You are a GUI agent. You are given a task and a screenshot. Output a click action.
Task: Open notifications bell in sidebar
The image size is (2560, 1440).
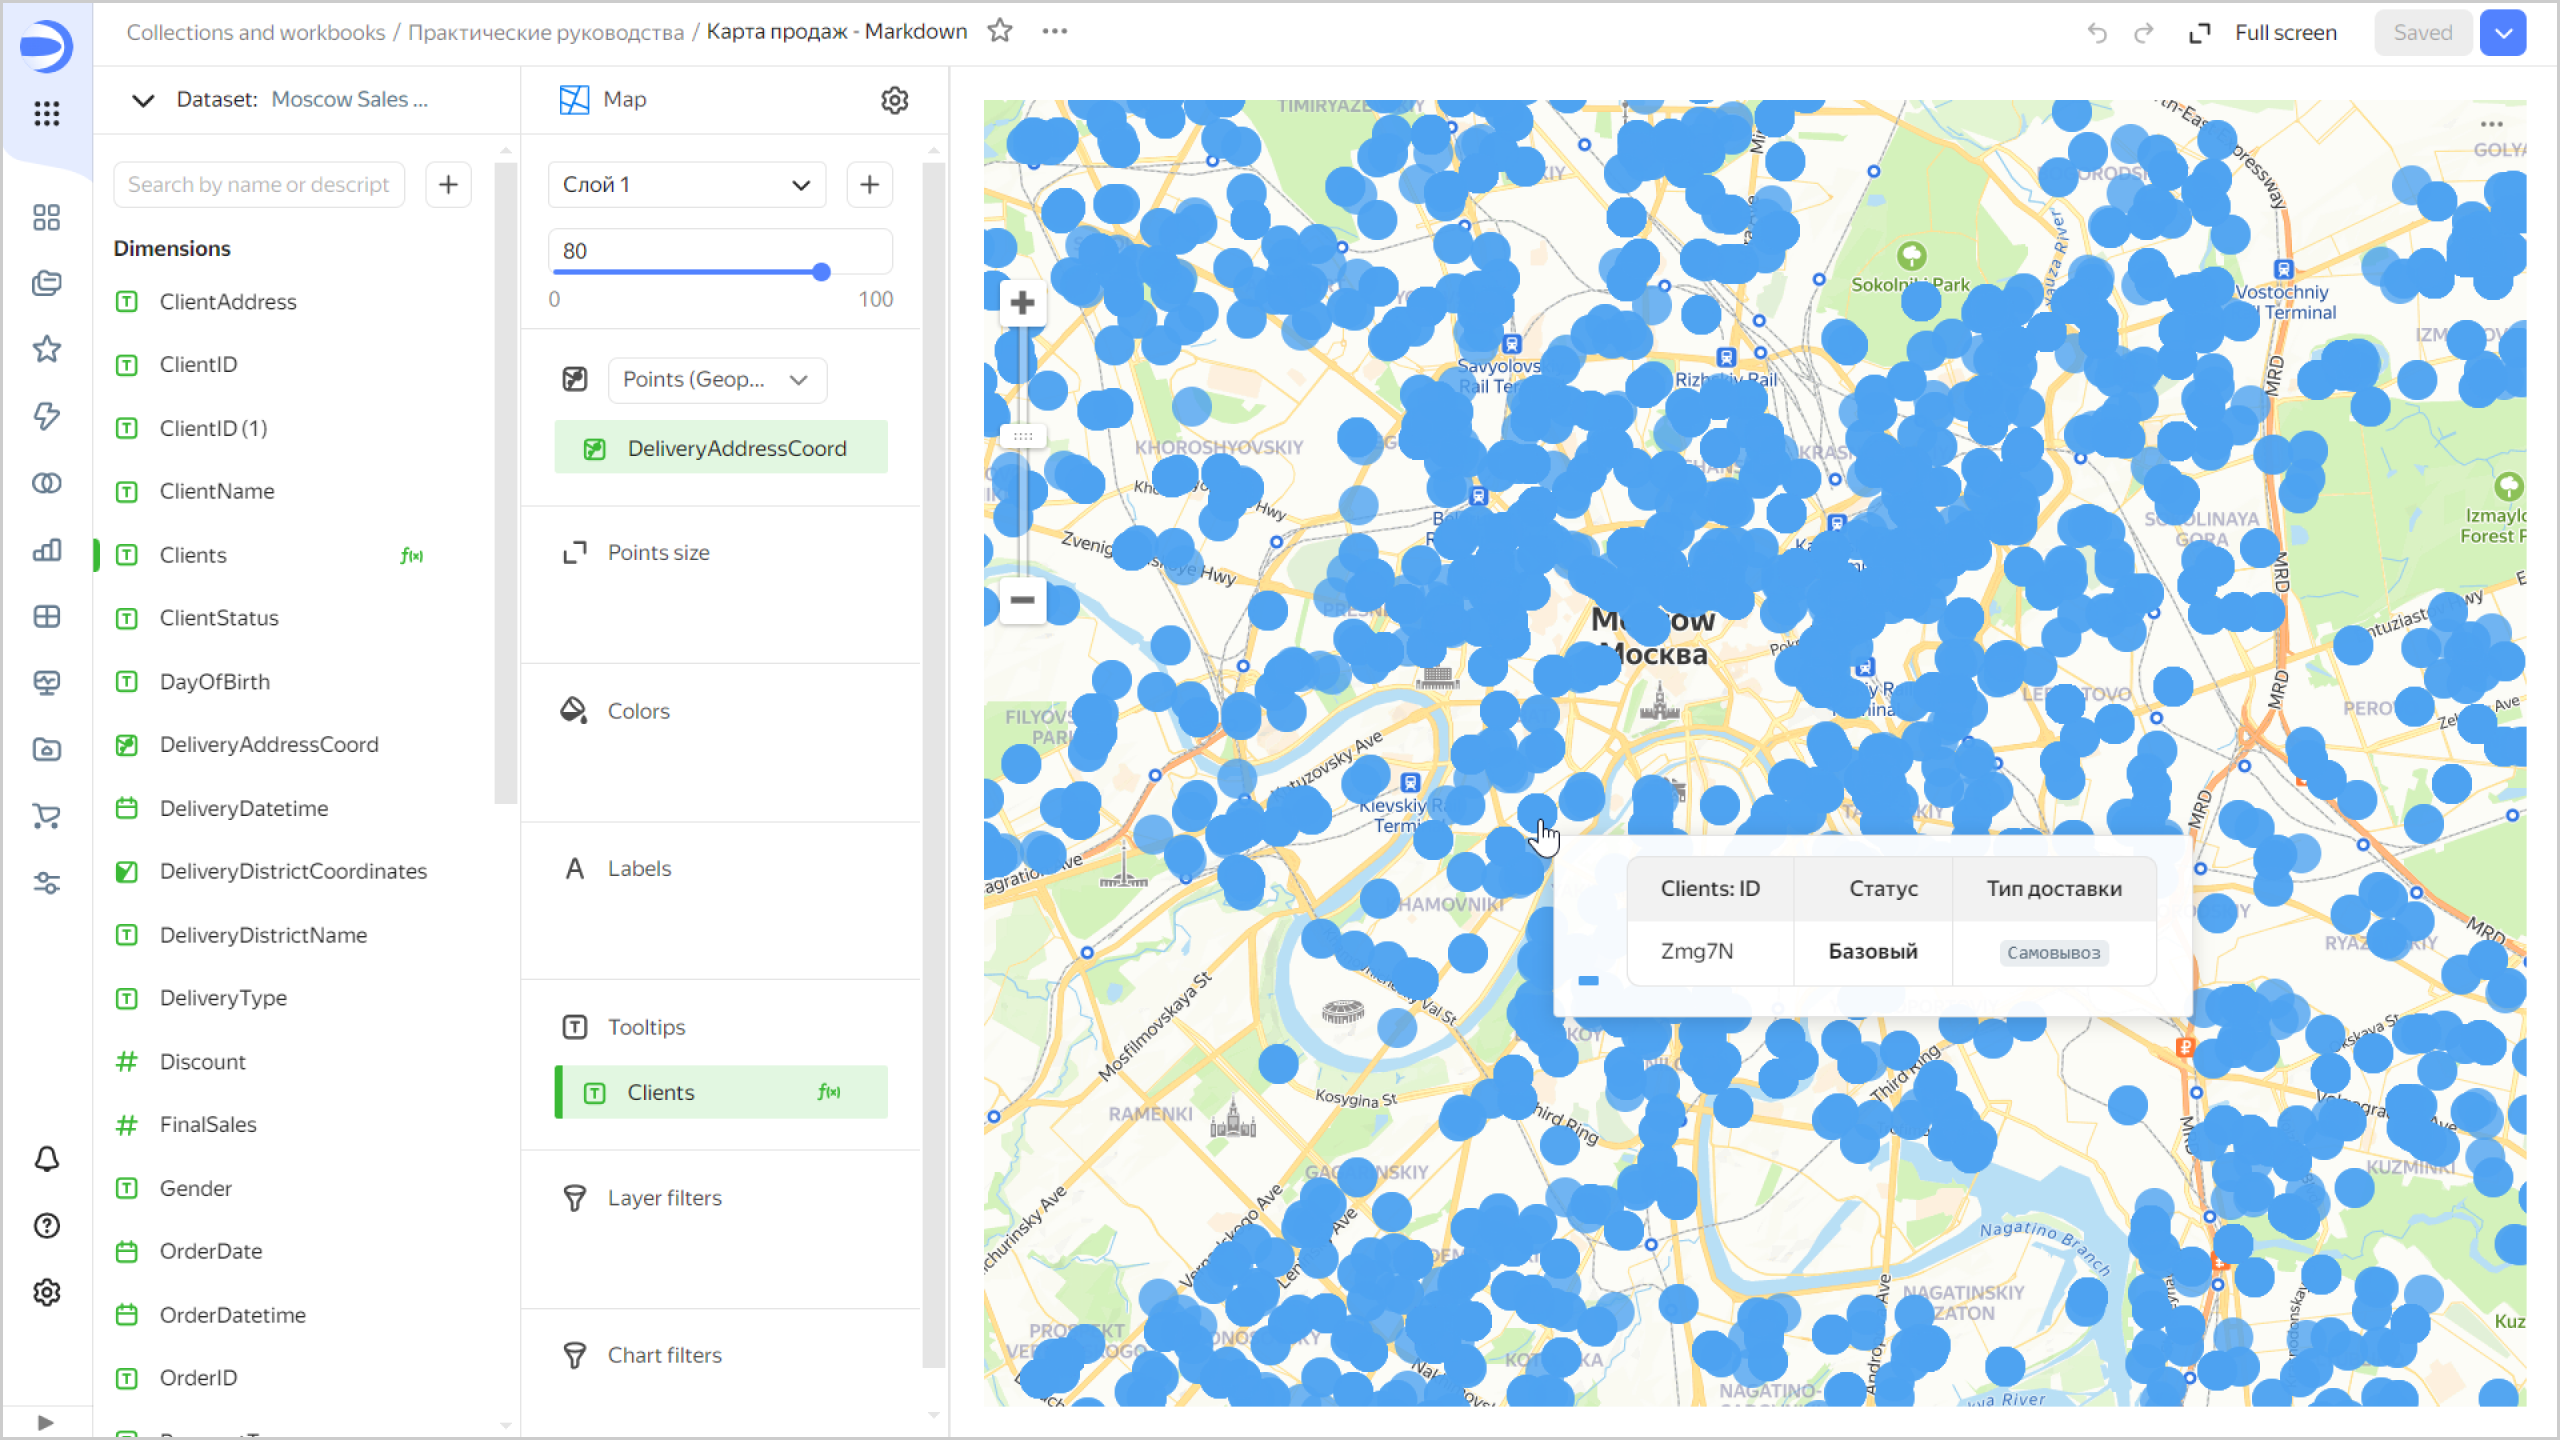tap(46, 1159)
